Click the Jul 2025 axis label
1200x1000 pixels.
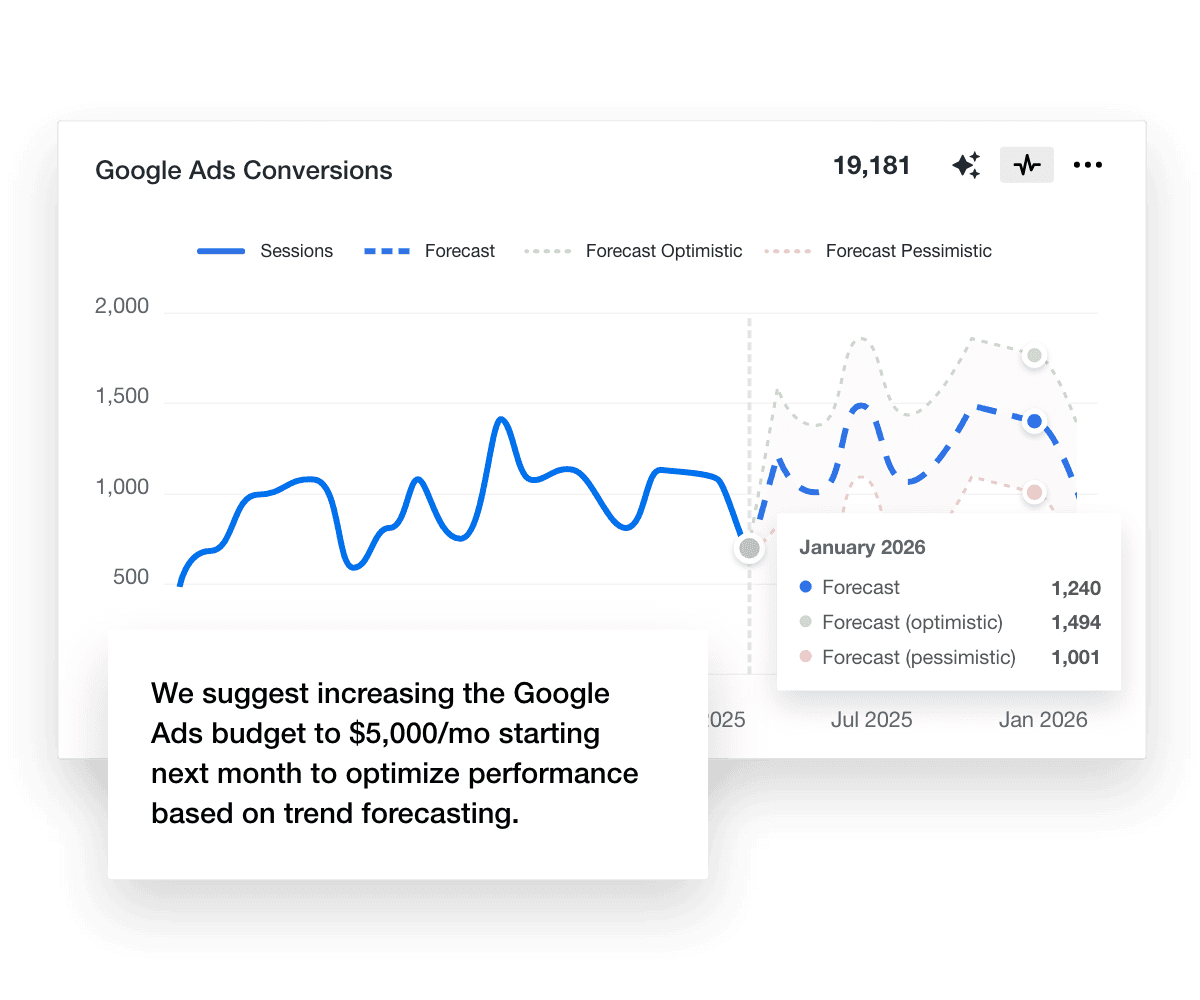coord(871,719)
